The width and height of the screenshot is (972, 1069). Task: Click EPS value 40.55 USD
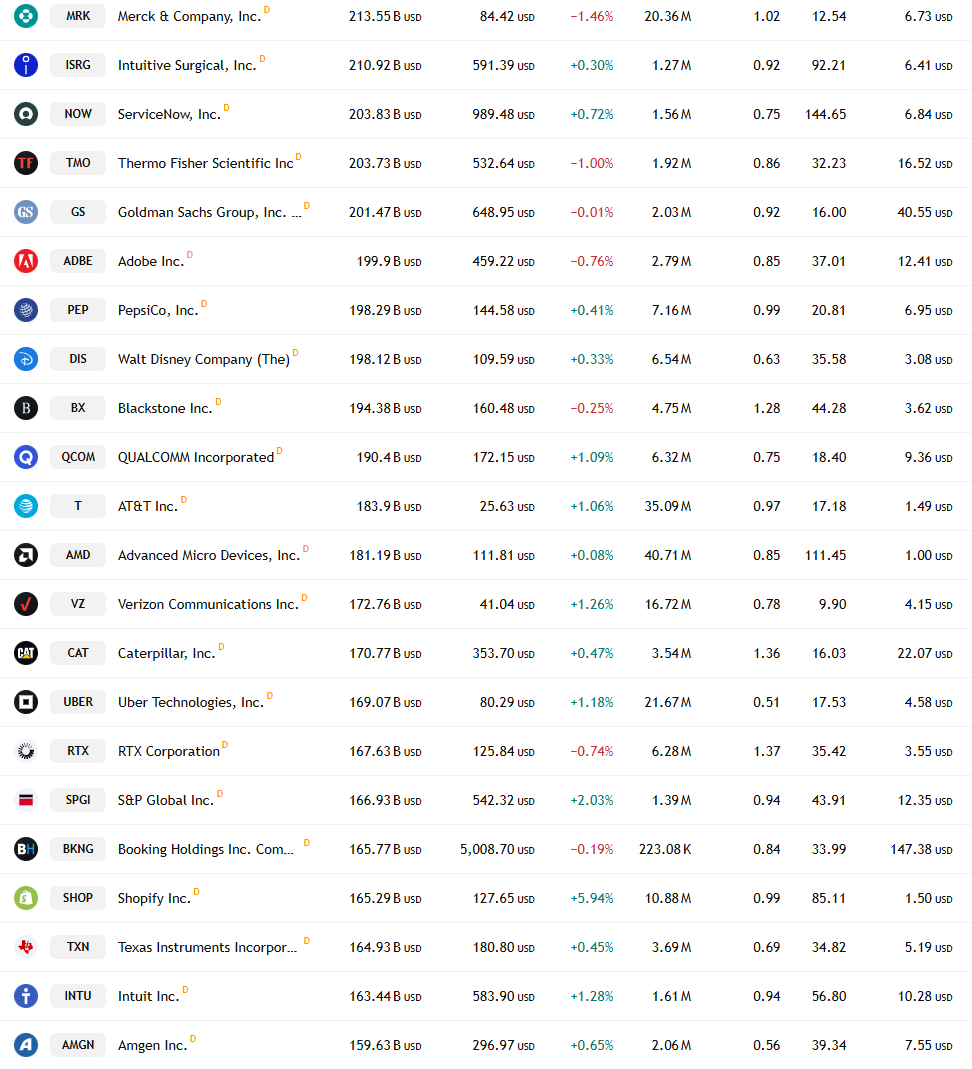[924, 213]
